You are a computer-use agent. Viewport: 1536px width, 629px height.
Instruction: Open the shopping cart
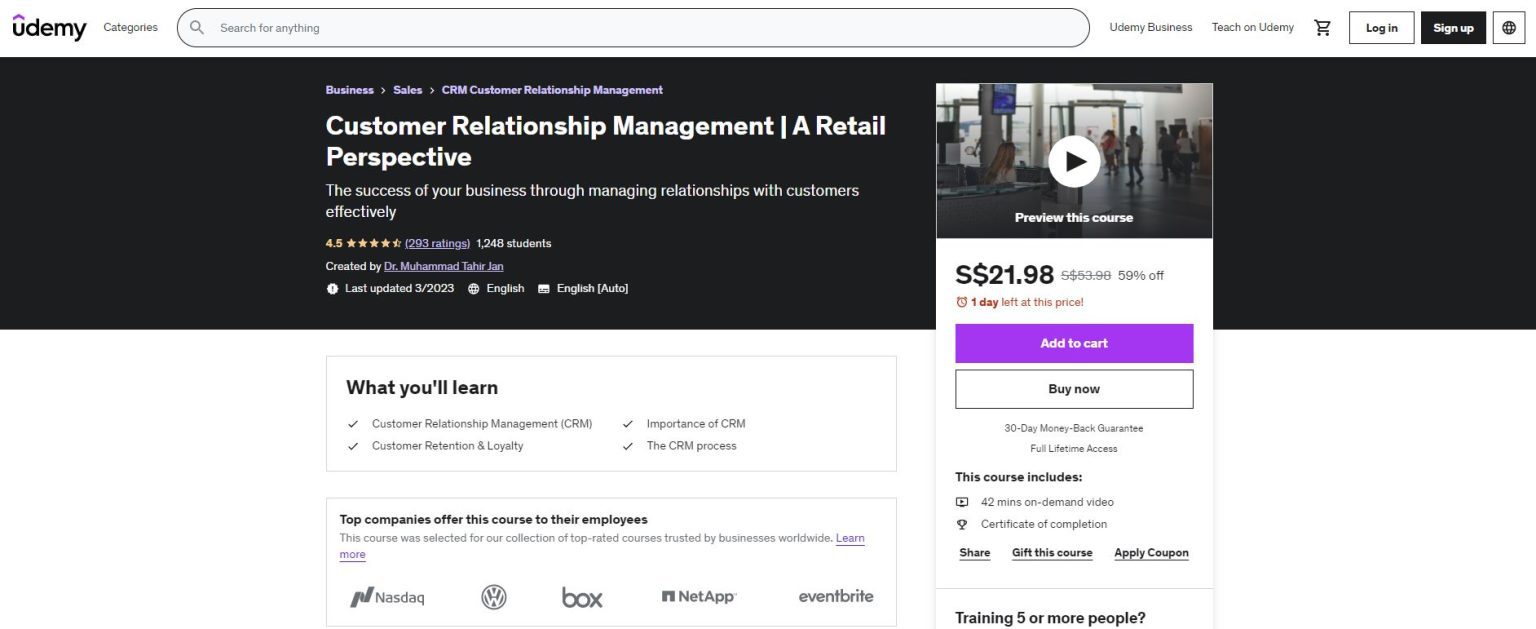(x=1321, y=27)
